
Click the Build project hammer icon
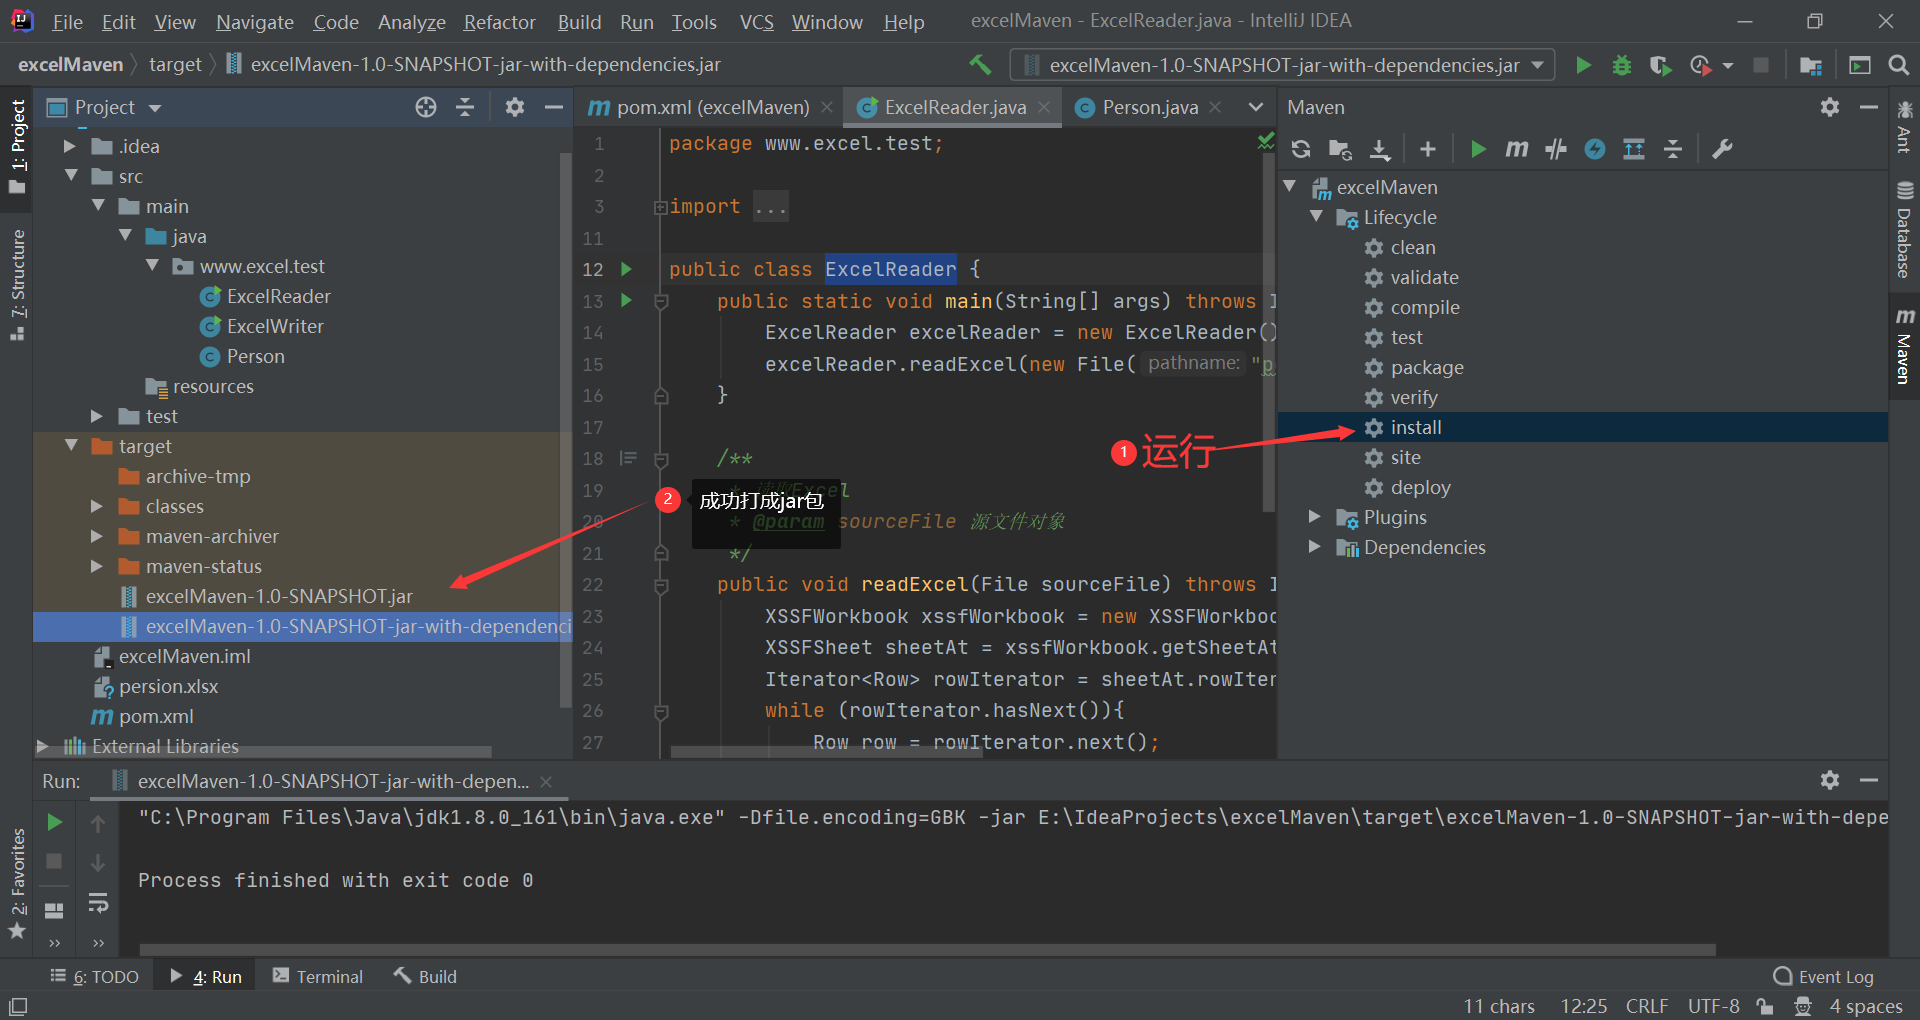980,65
